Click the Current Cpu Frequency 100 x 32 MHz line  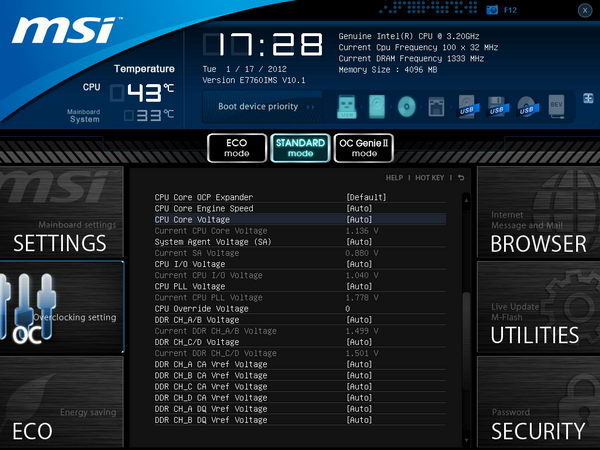click(418, 47)
